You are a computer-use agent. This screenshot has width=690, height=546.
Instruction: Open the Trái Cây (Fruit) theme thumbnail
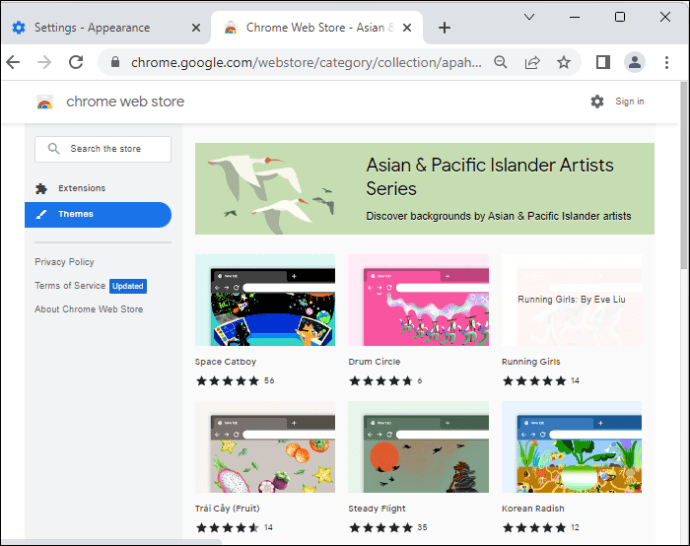click(x=265, y=447)
